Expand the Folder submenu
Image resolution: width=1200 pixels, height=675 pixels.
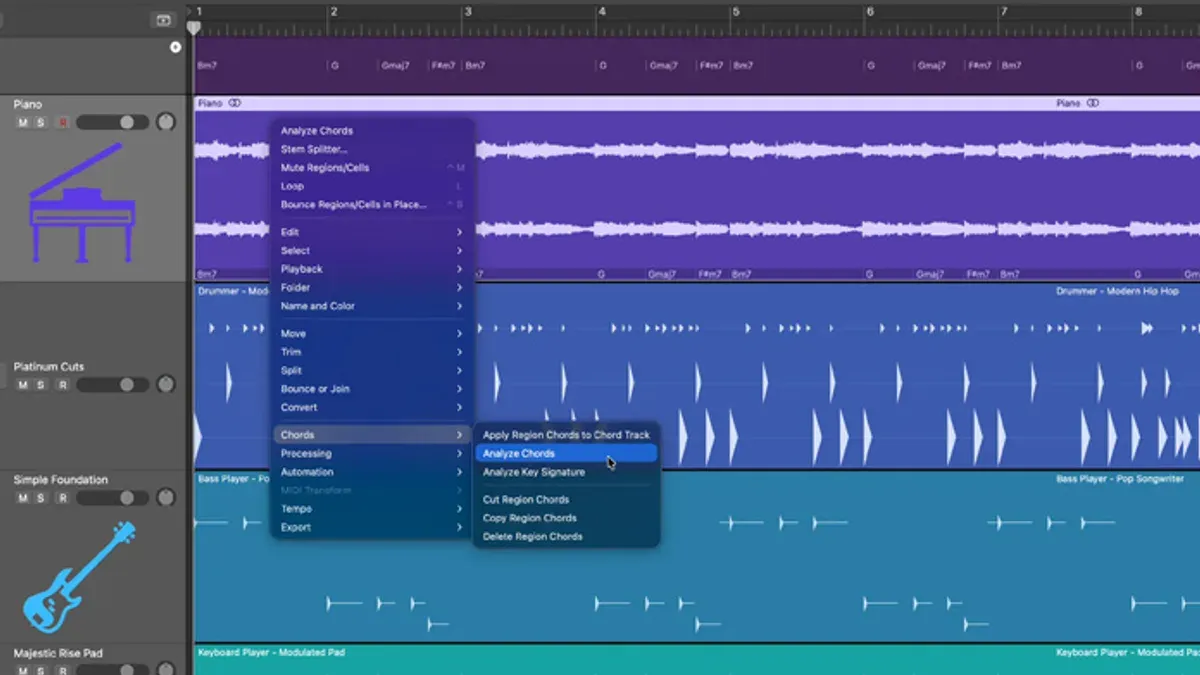(372, 288)
